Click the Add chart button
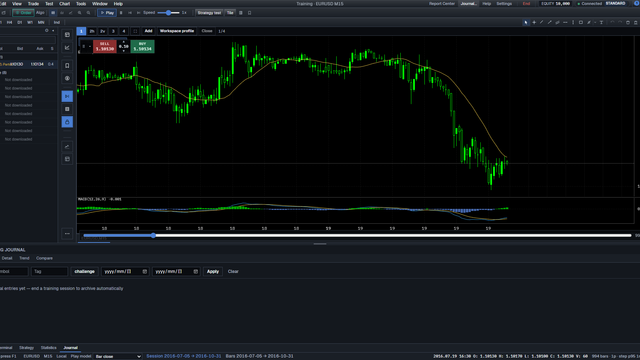 pyautogui.click(x=148, y=31)
